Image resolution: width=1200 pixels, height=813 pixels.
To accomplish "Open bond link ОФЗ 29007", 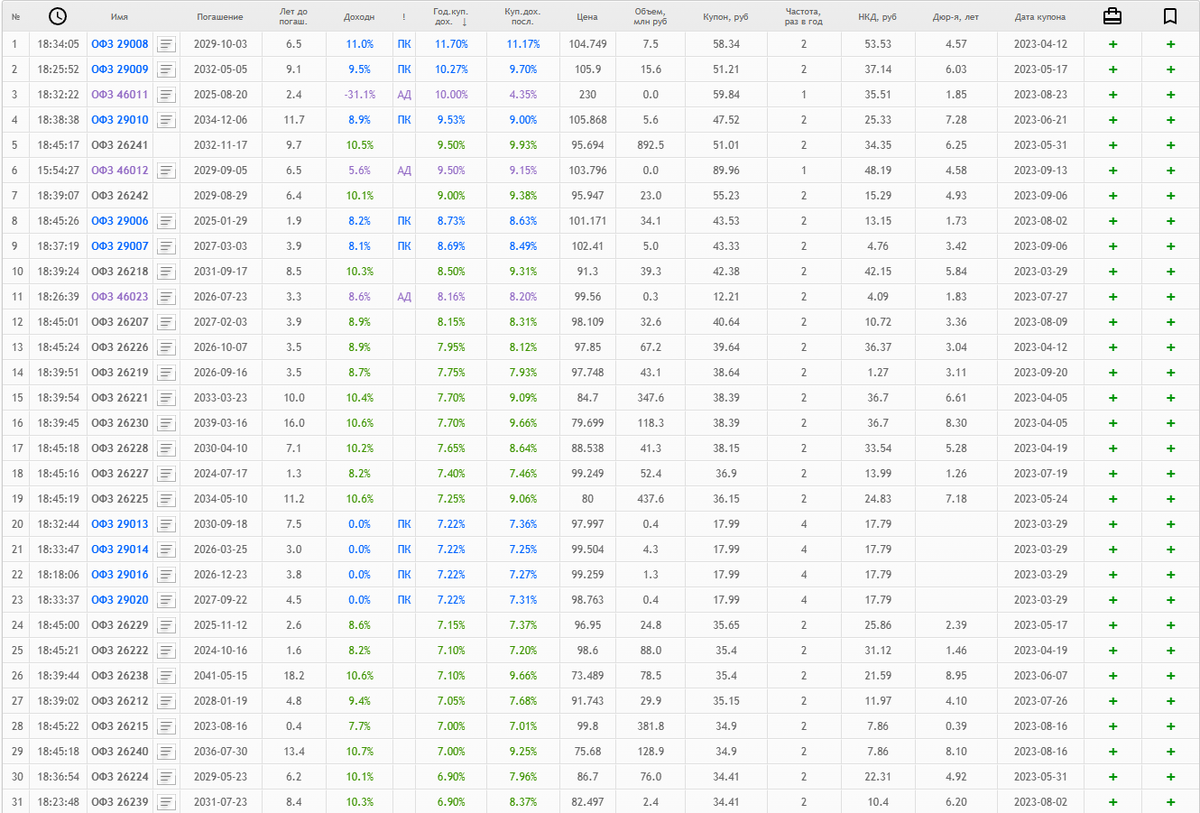I will tap(120, 246).
